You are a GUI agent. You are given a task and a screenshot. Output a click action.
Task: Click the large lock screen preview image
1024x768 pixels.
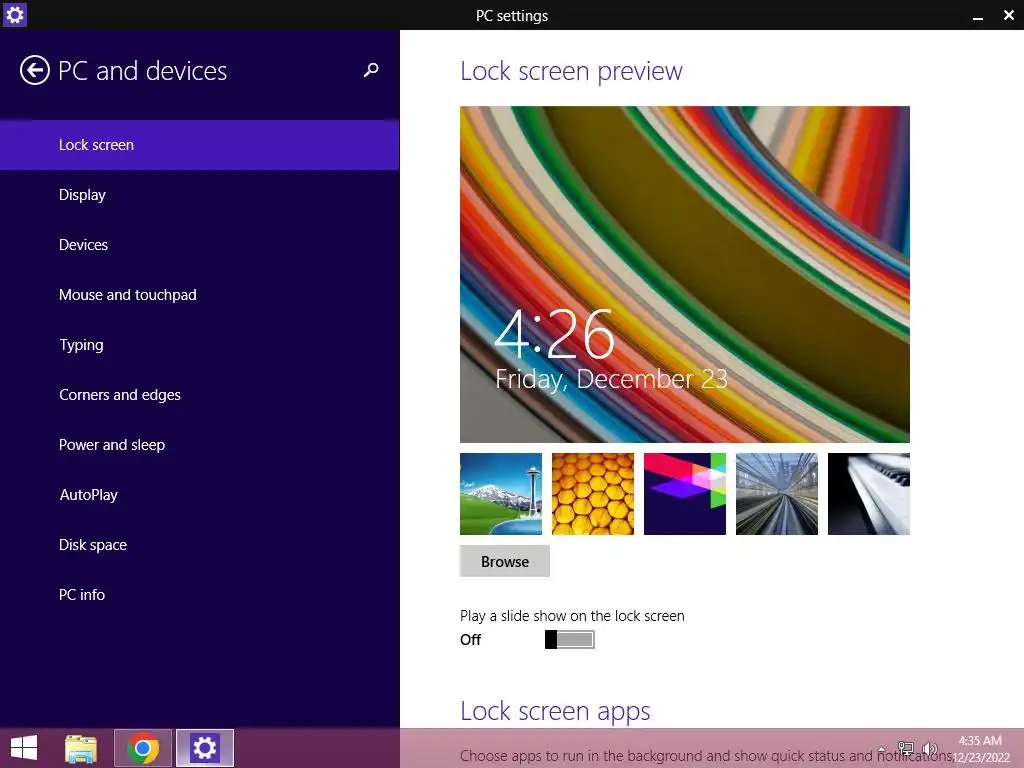685,274
